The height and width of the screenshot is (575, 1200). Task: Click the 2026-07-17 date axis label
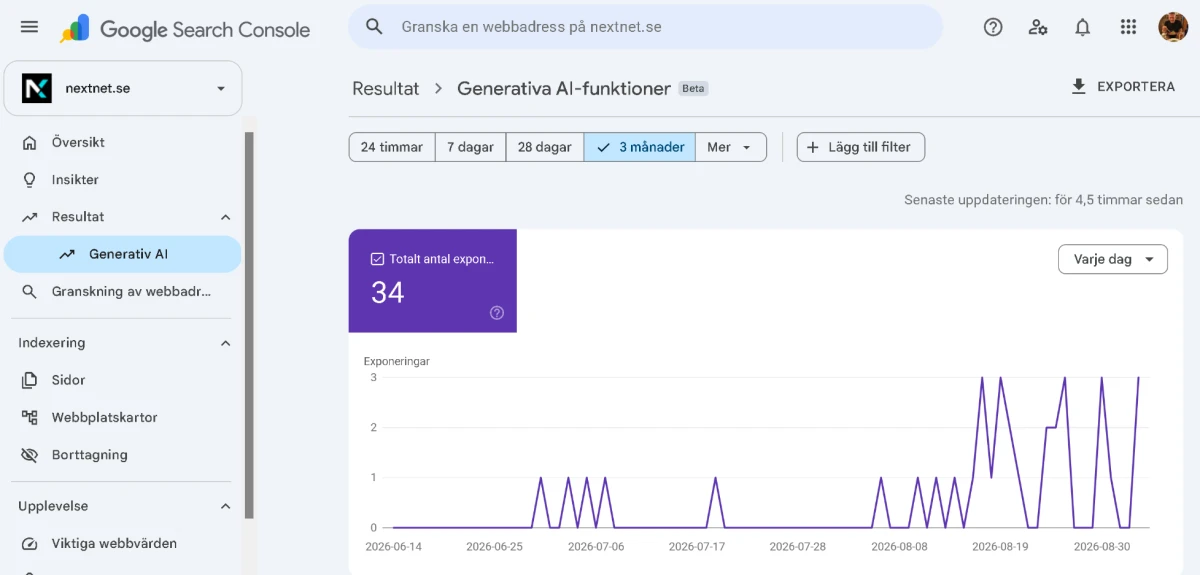coord(696,547)
